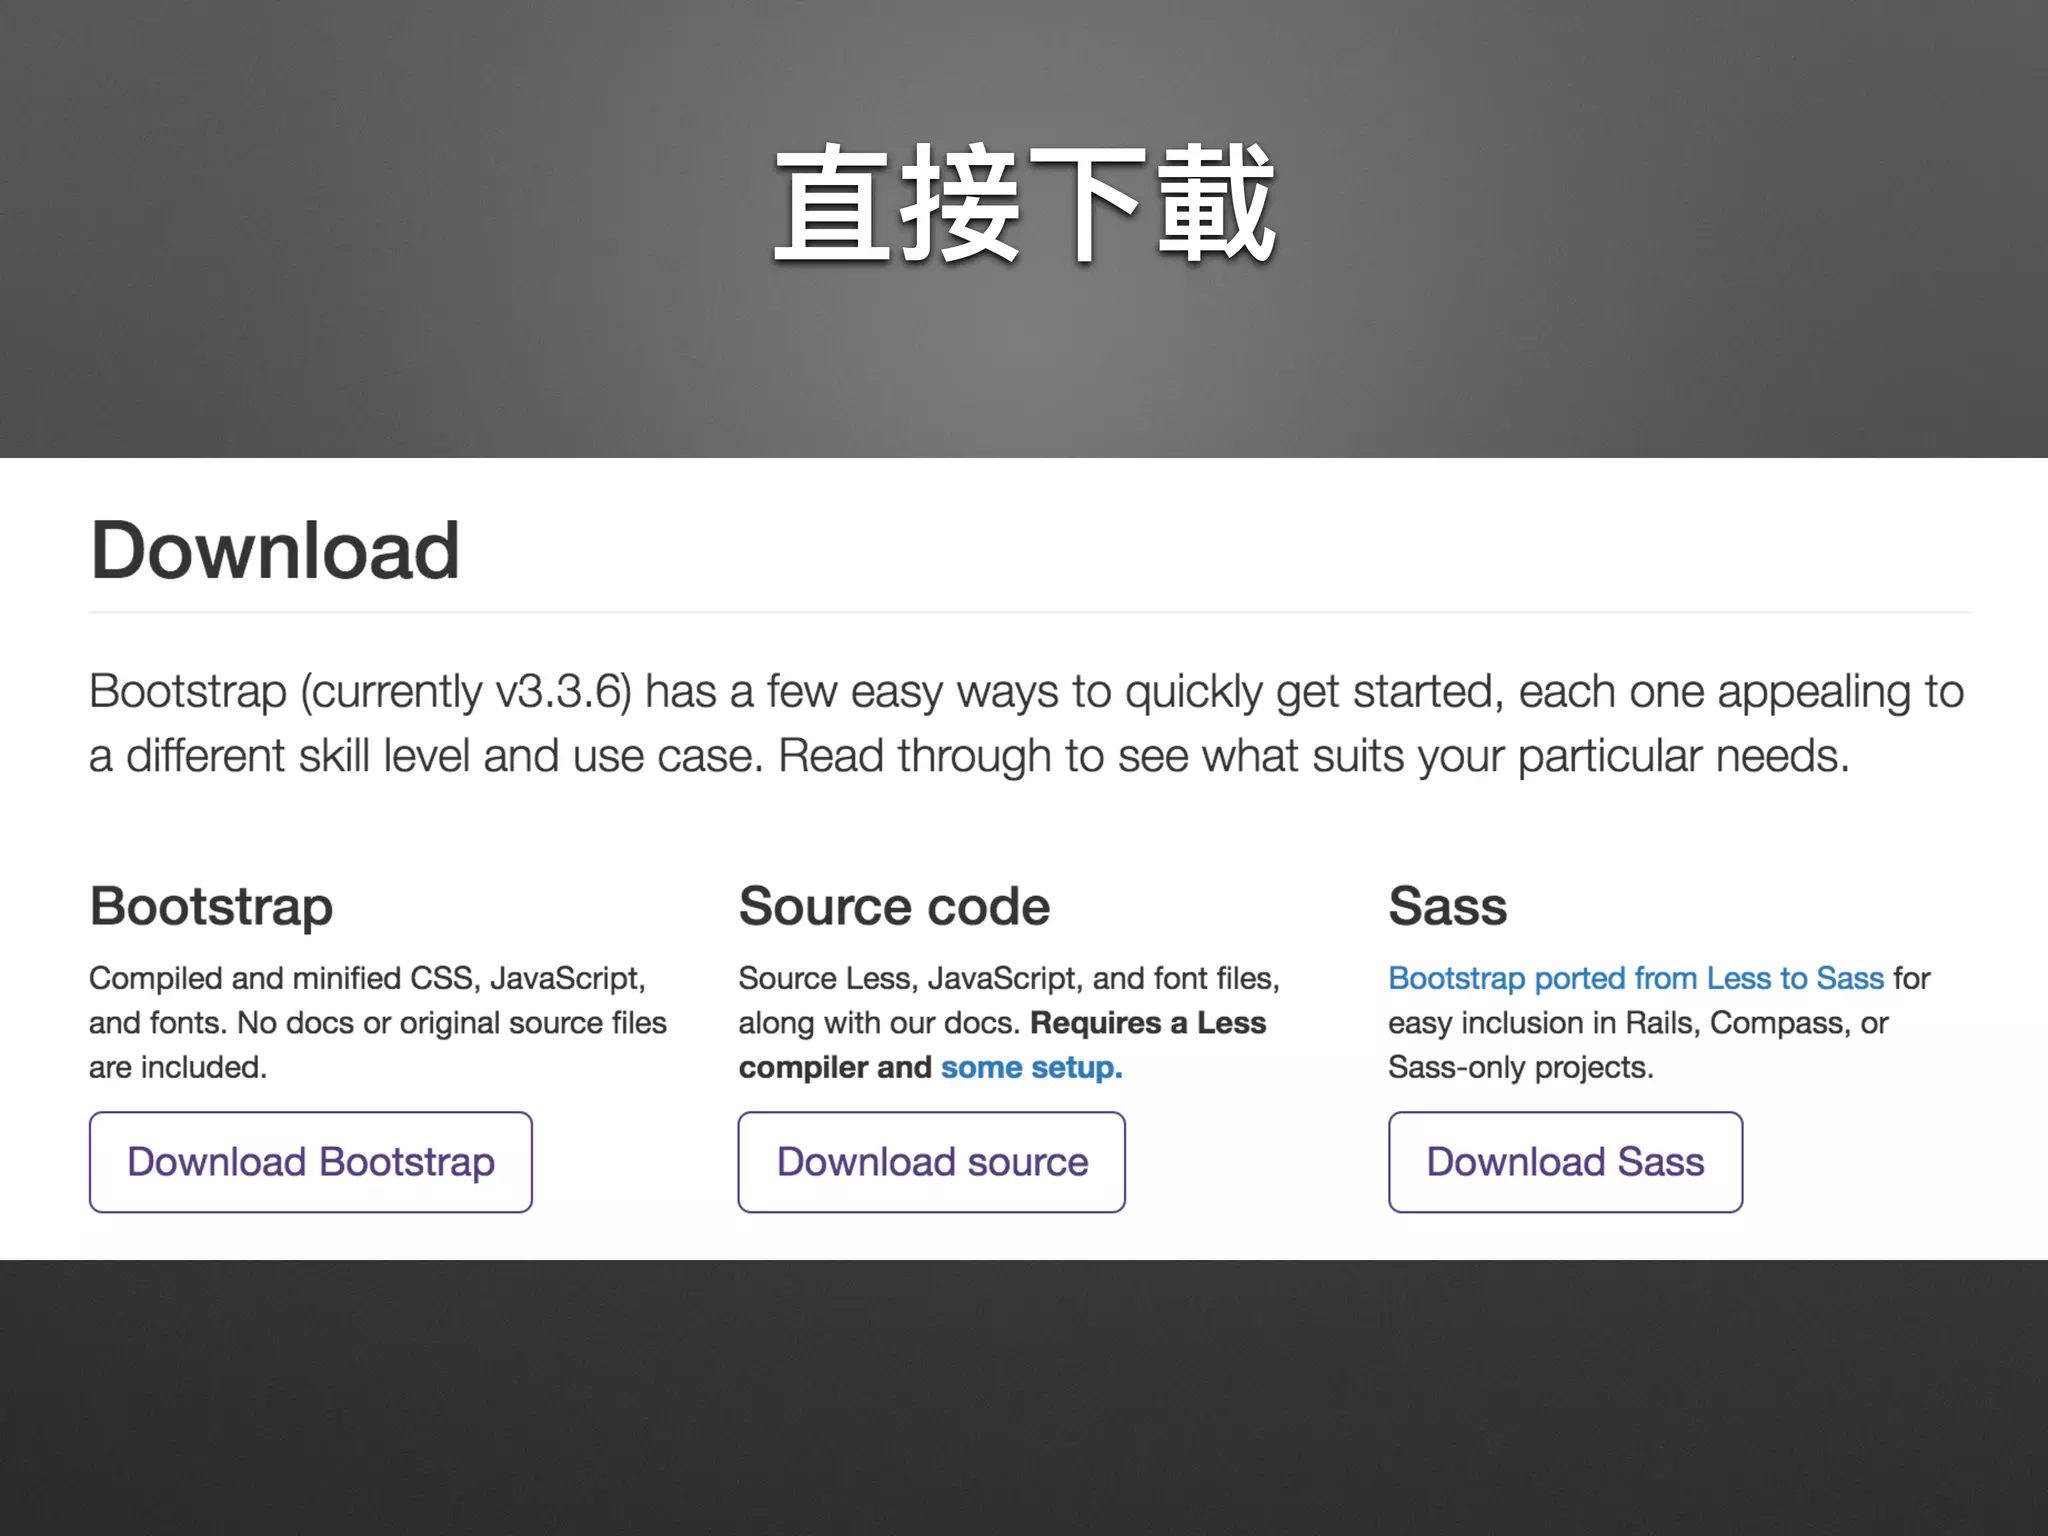2048x1536 pixels.
Task: Click the v3.3.6 version text
Action: (x=560, y=692)
